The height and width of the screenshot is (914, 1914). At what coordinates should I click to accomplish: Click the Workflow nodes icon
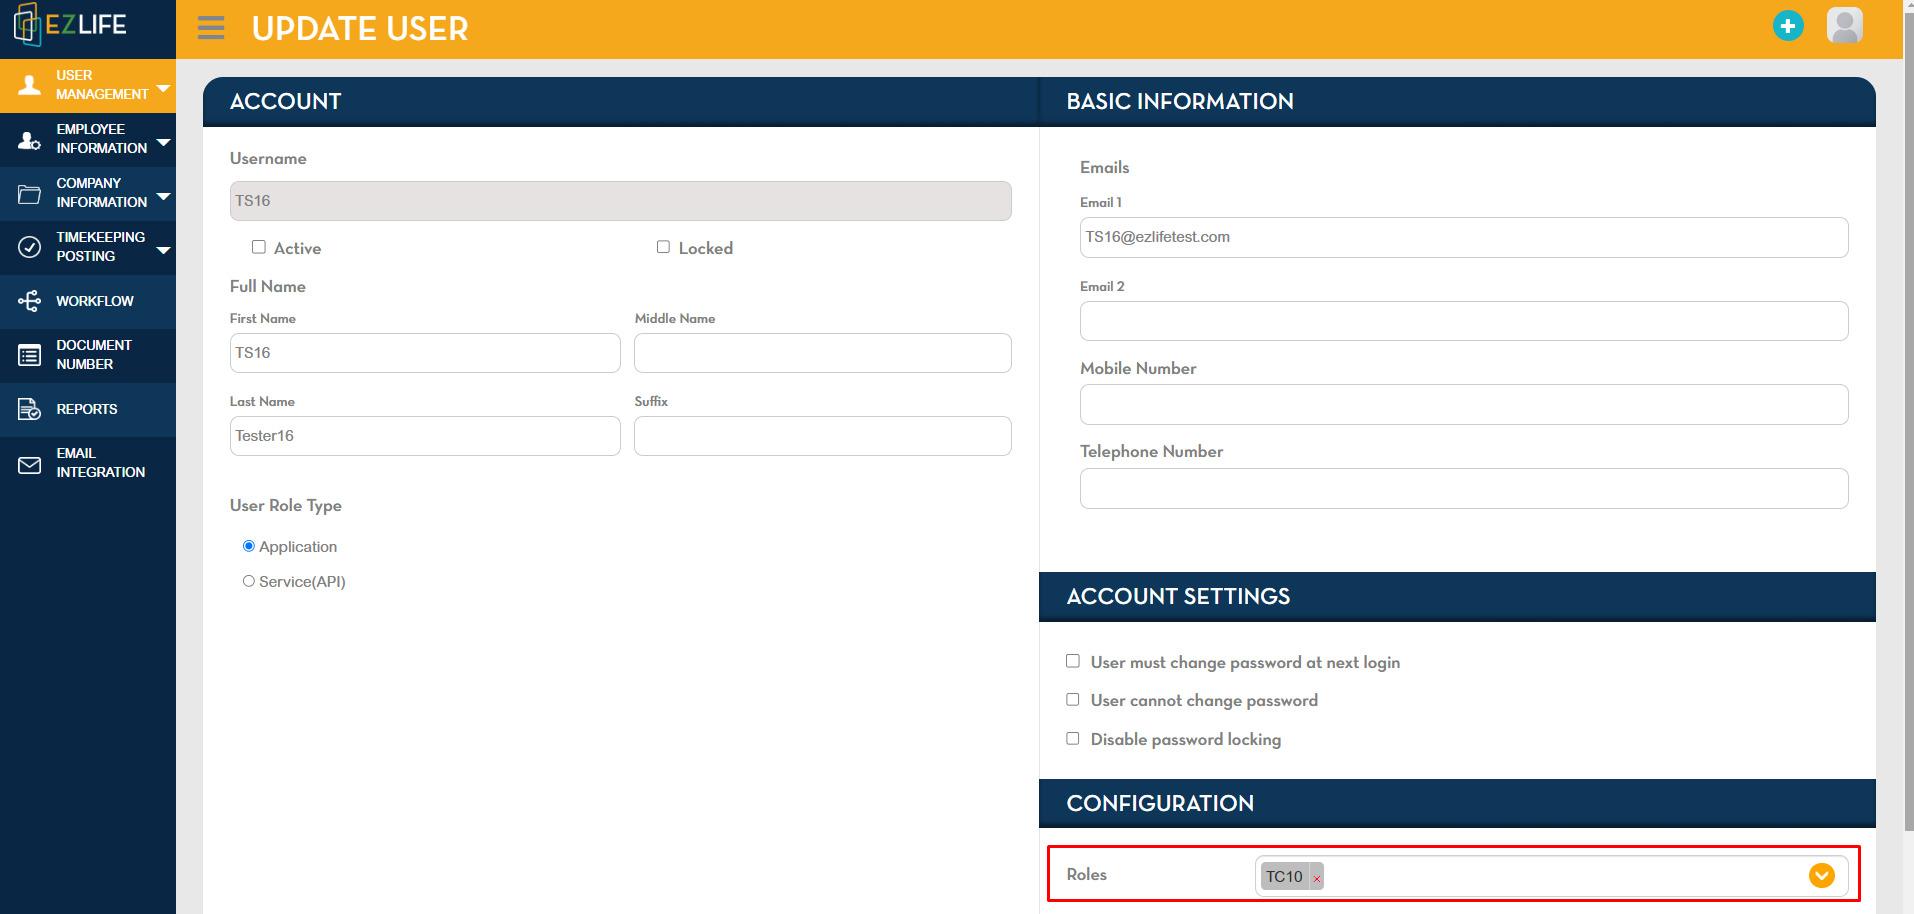pos(30,301)
